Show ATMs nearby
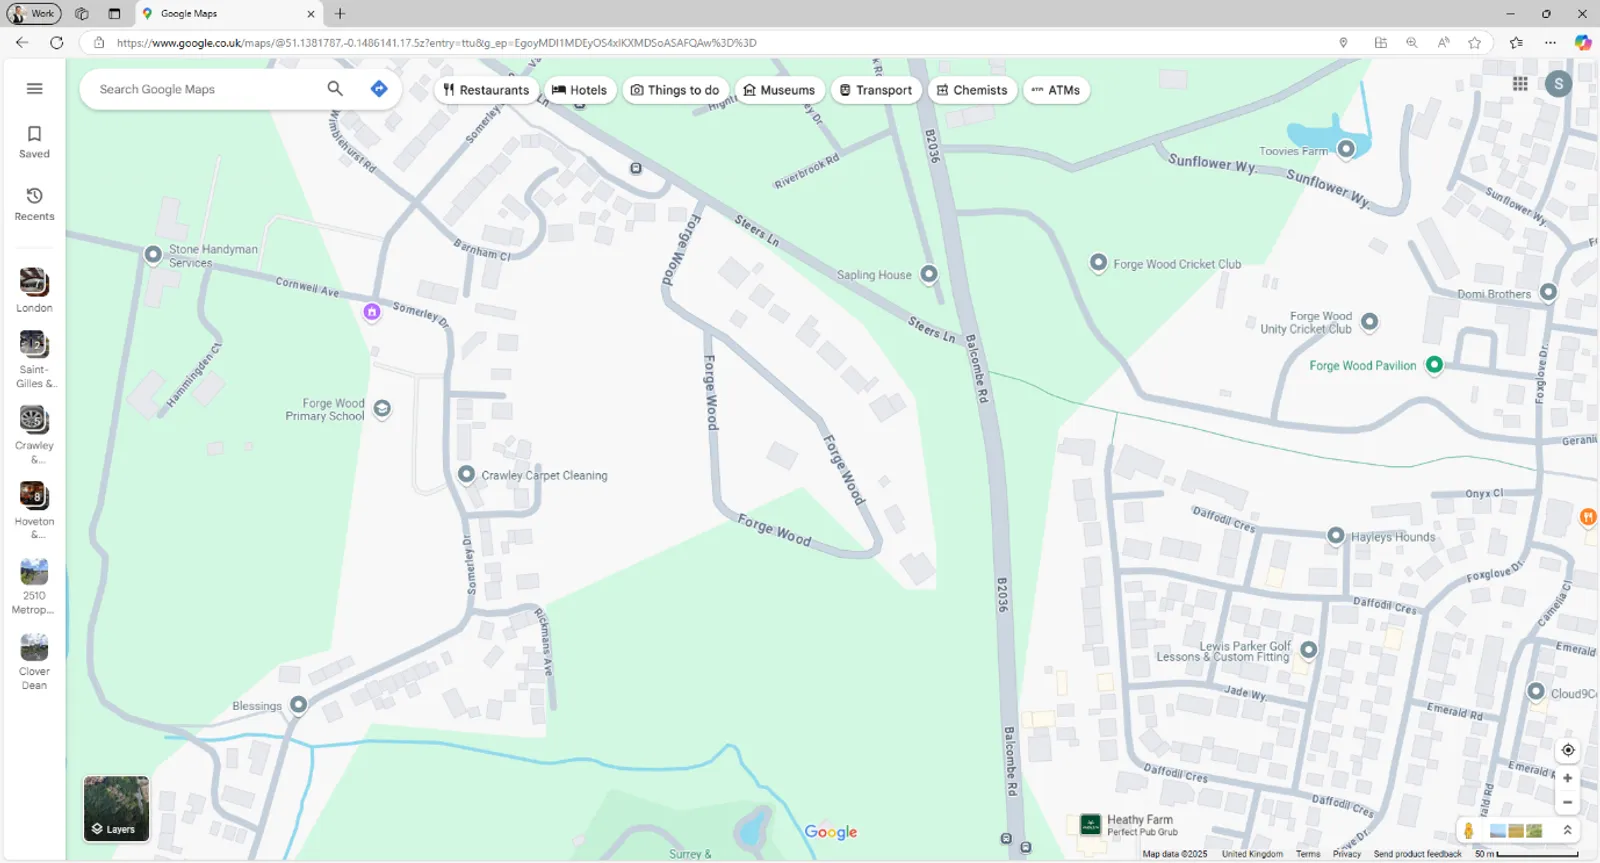The height and width of the screenshot is (863, 1600). pos(1056,90)
